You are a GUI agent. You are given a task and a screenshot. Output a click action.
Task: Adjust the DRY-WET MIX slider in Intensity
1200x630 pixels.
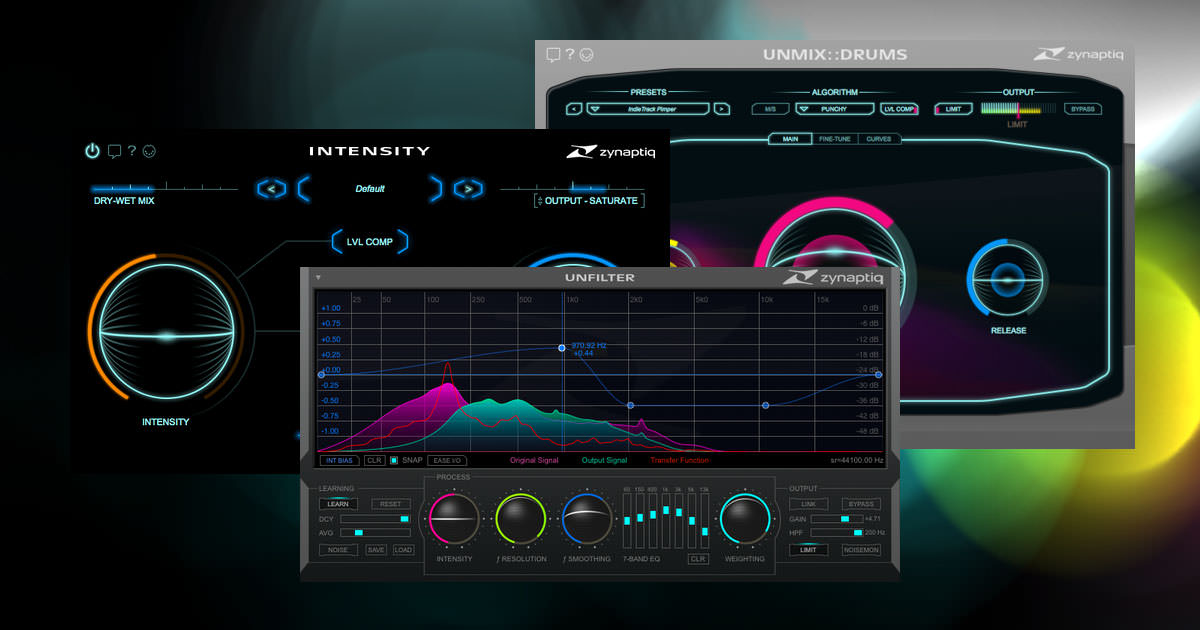[167, 187]
